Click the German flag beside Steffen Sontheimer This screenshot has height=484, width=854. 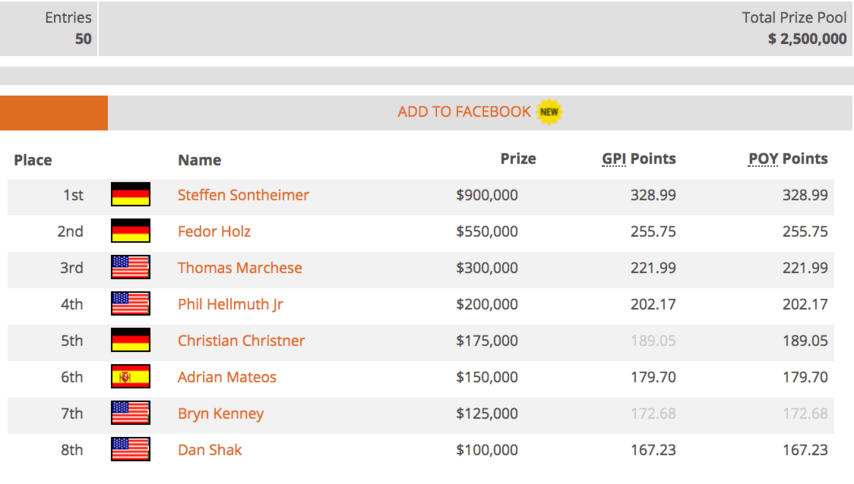[x=130, y=194]
